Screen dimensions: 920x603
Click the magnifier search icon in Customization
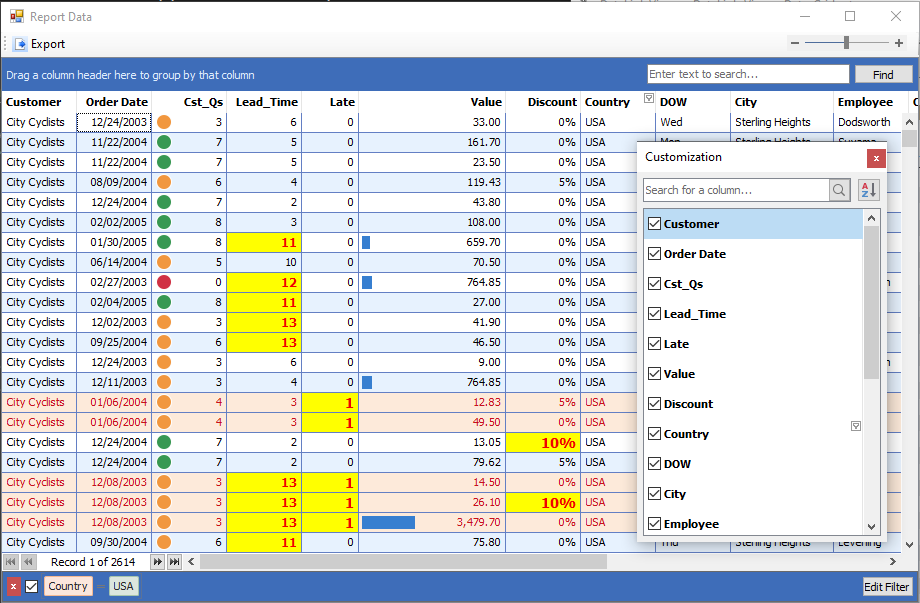(840, 190)
